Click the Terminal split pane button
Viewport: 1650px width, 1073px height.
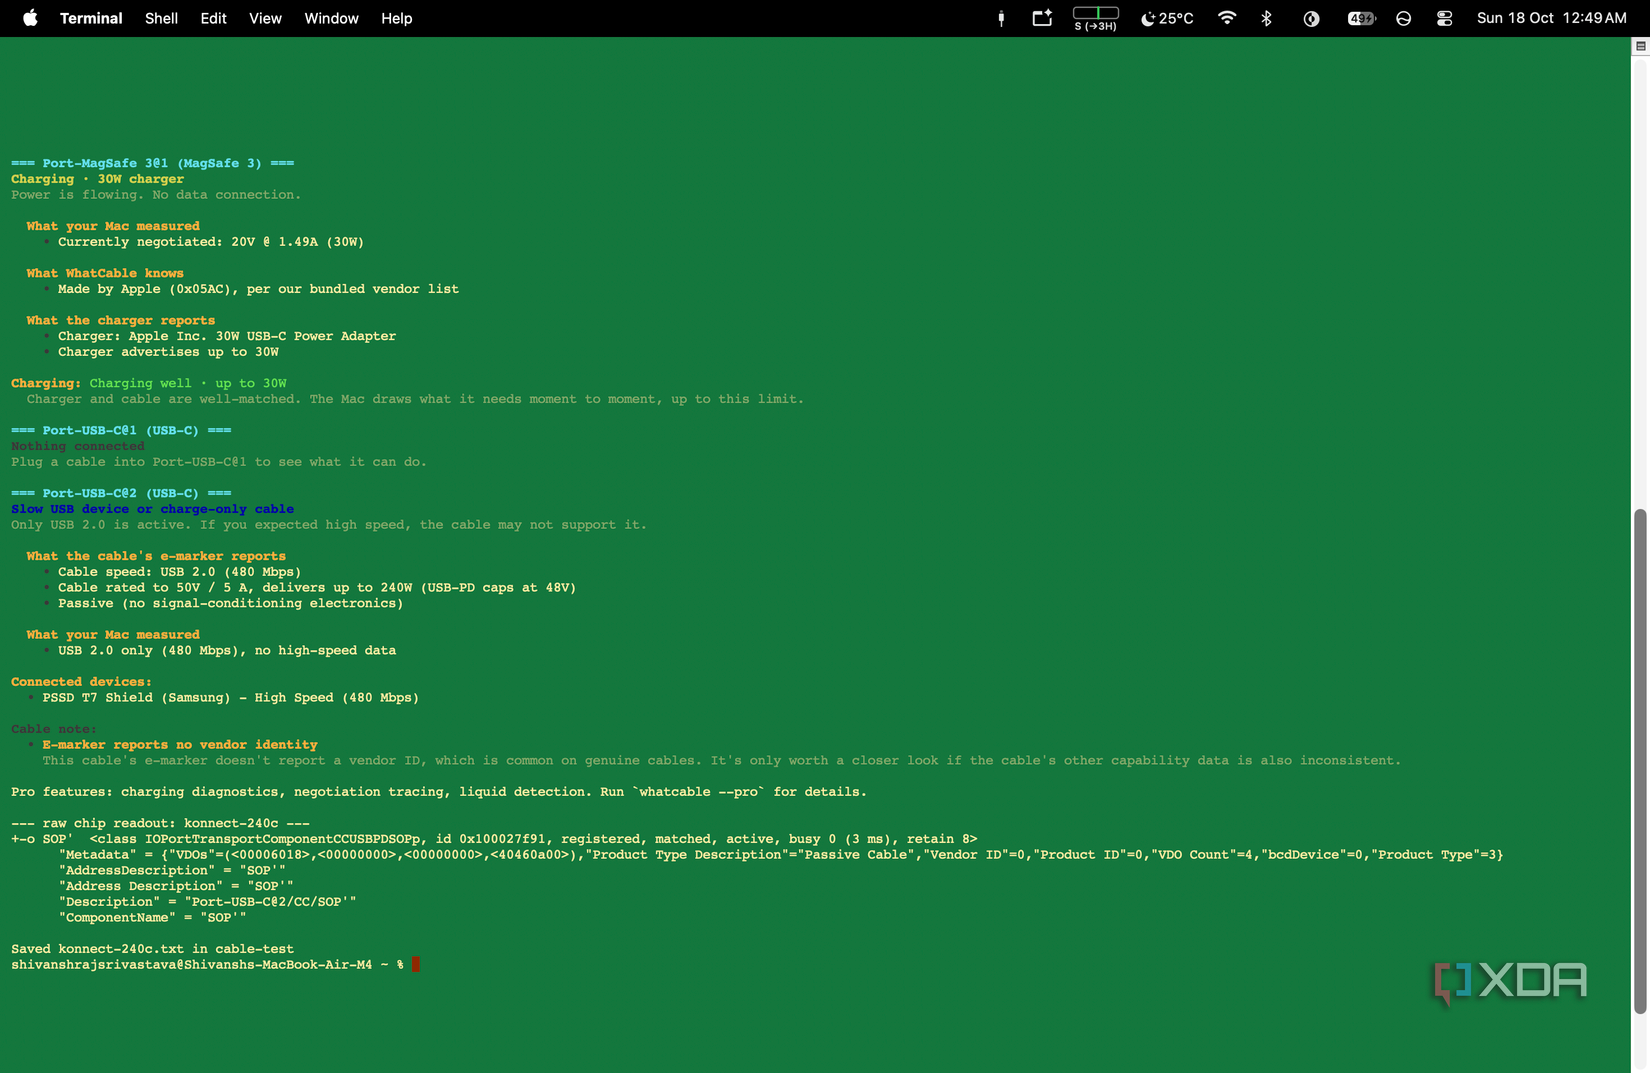click(1640, 46)
